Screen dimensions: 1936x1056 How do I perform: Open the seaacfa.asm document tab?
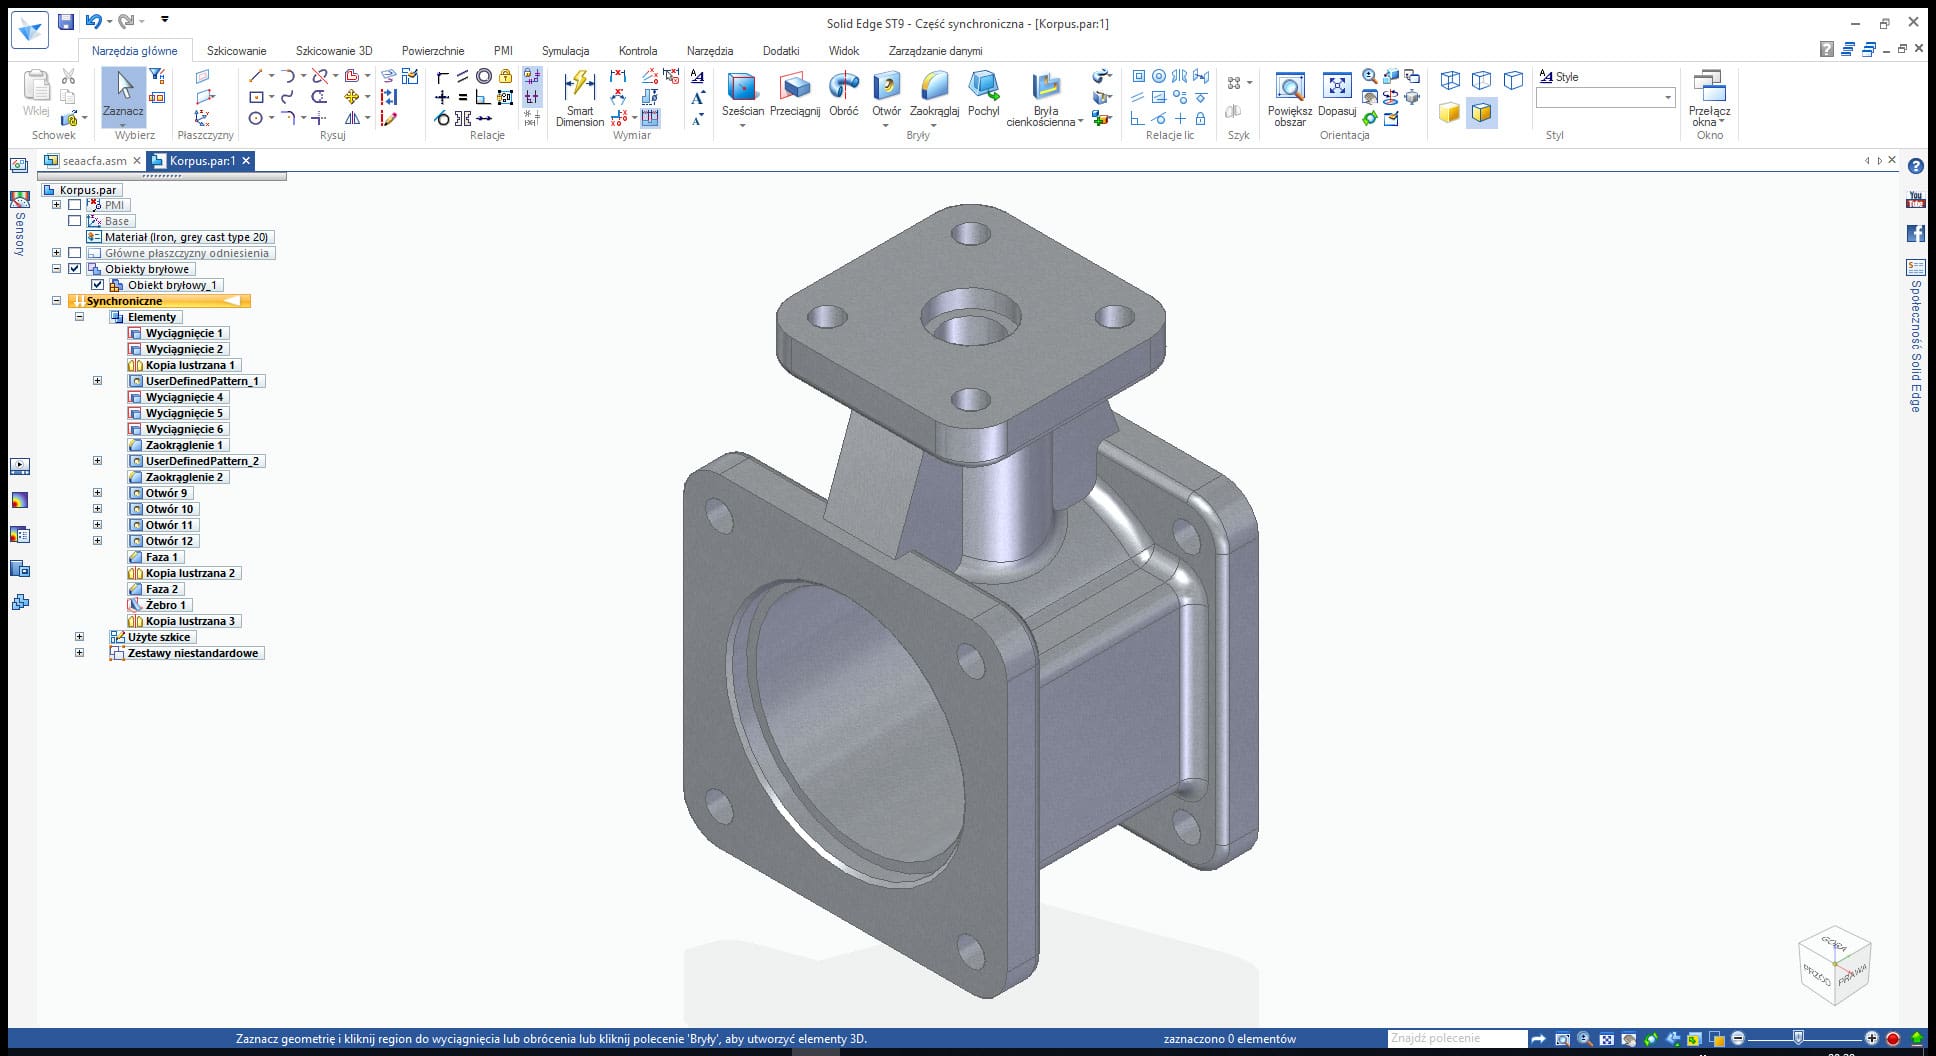click(94, 161)
